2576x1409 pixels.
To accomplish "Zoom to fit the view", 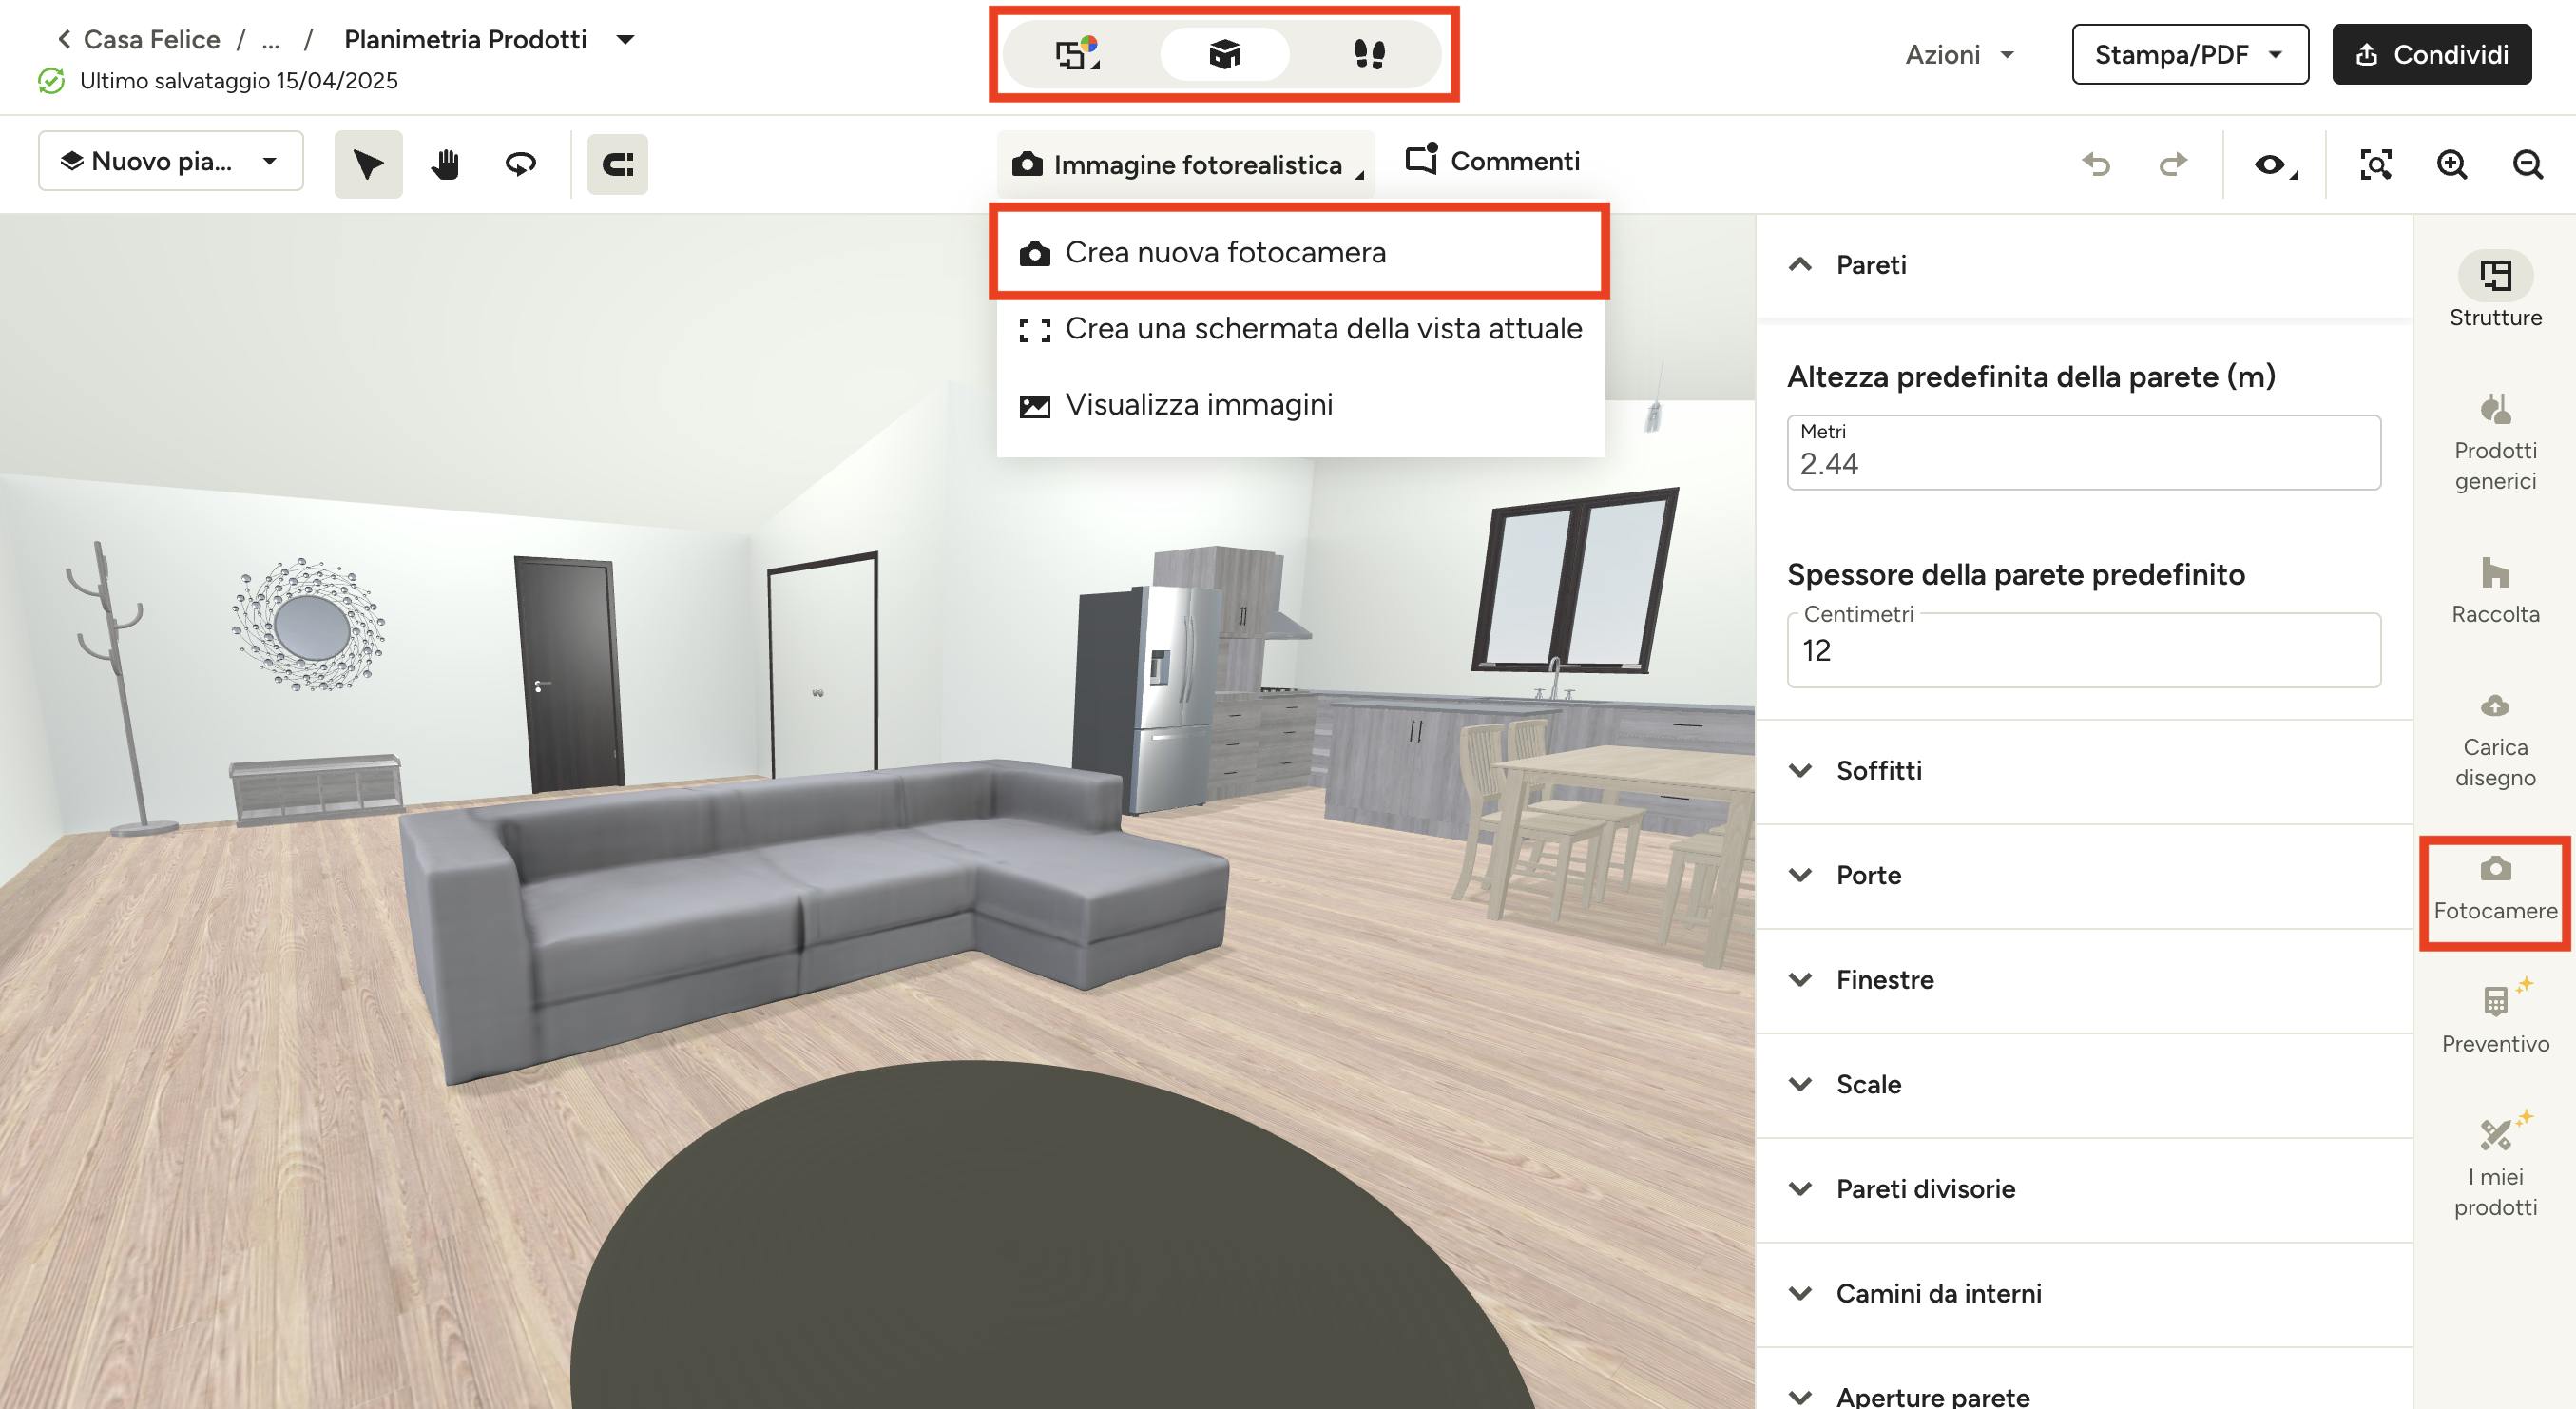I will (x=2375, y=164).
